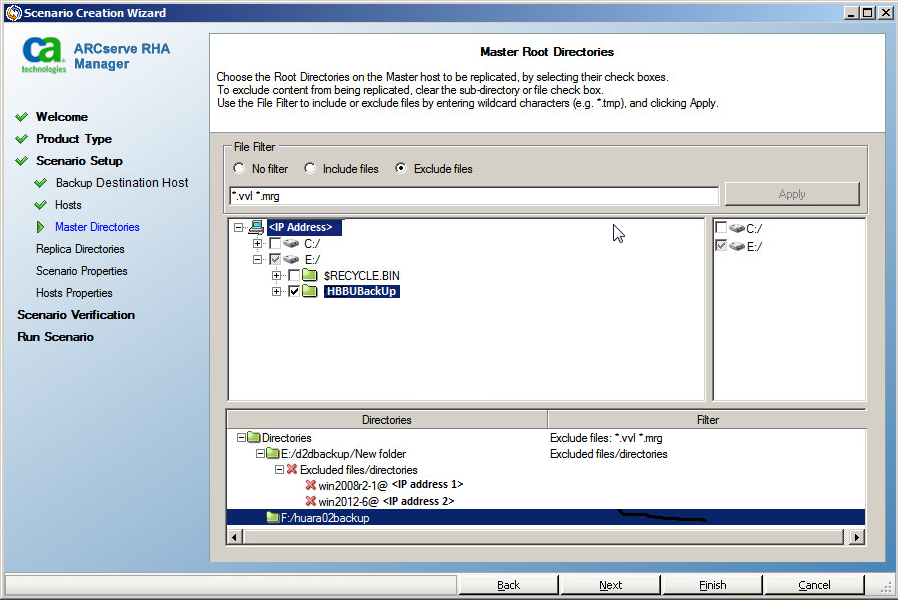898x600 pixels.
Task: Expand the HBBUBackUp folder node
Action: (x=277, y=291)
